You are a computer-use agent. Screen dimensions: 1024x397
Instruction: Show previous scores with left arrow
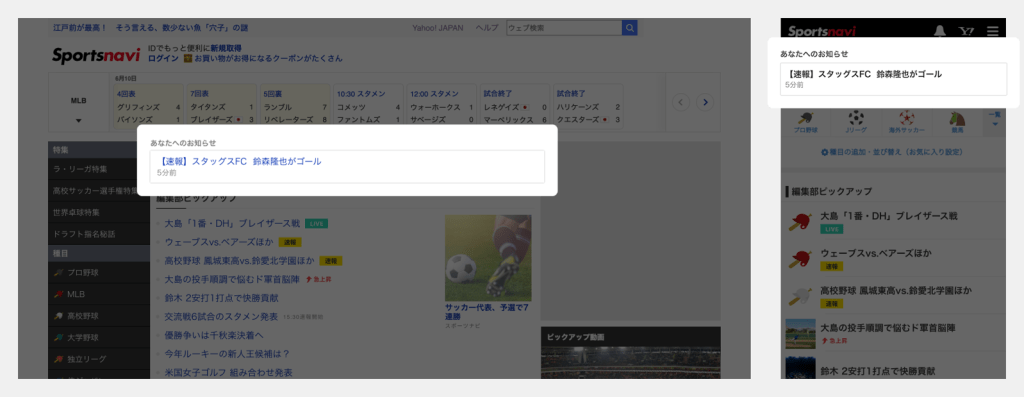681,102
